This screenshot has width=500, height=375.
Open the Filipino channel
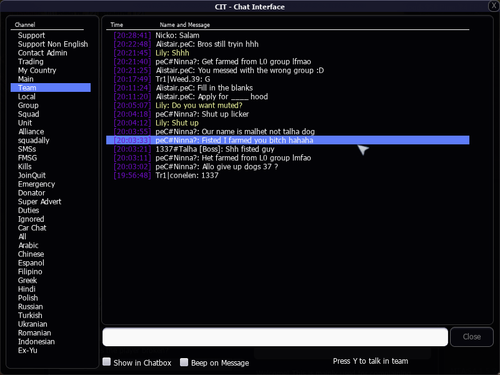click(x=30, y=272)
